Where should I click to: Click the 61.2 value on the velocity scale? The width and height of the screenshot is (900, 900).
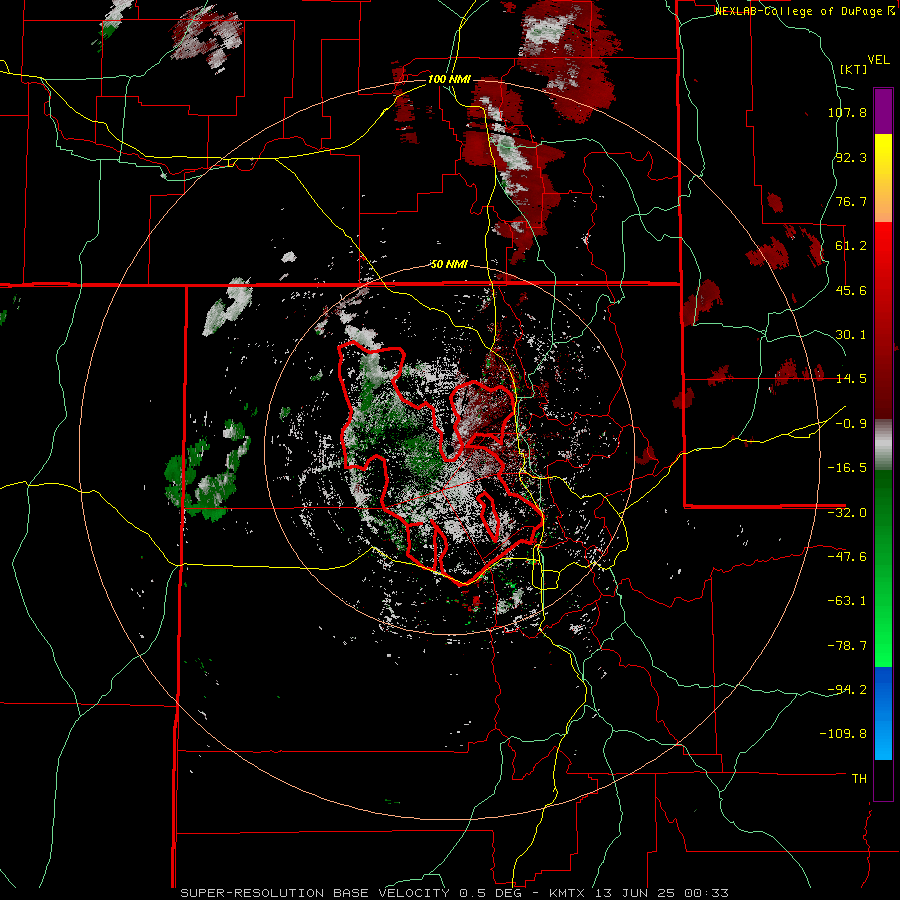click(851, 246)
